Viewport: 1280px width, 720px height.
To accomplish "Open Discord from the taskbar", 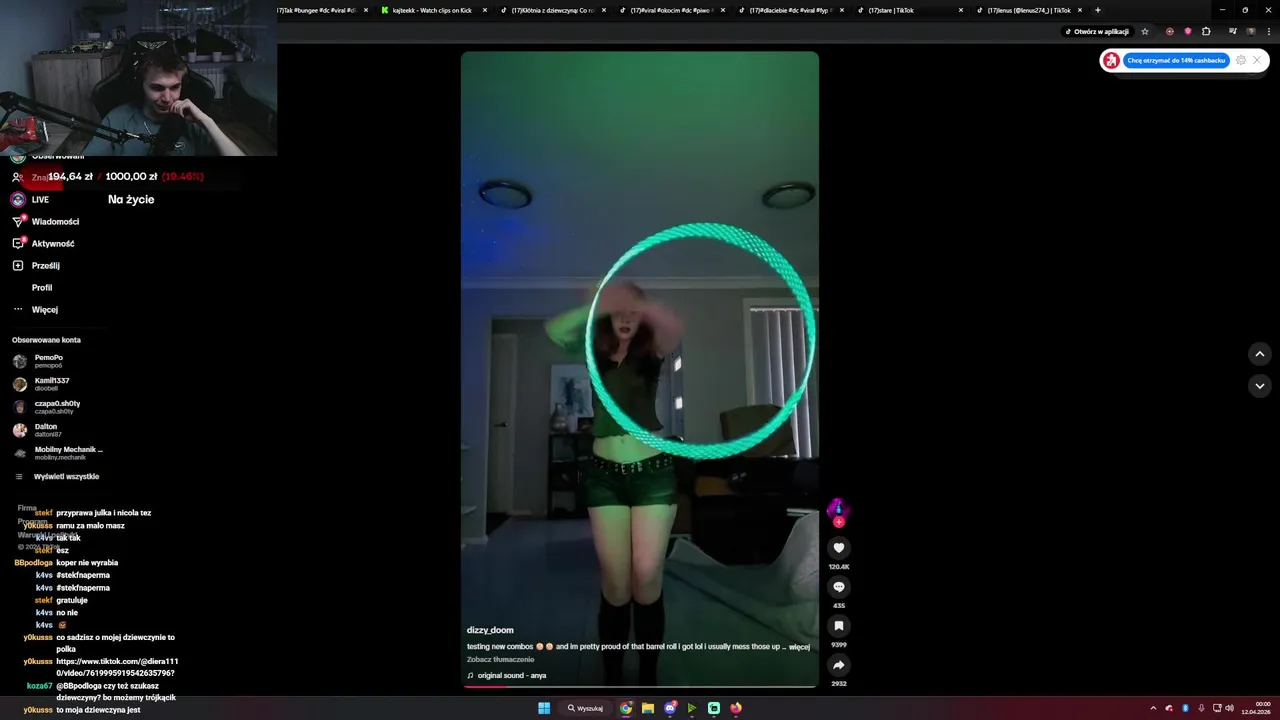I will [670, 708].
